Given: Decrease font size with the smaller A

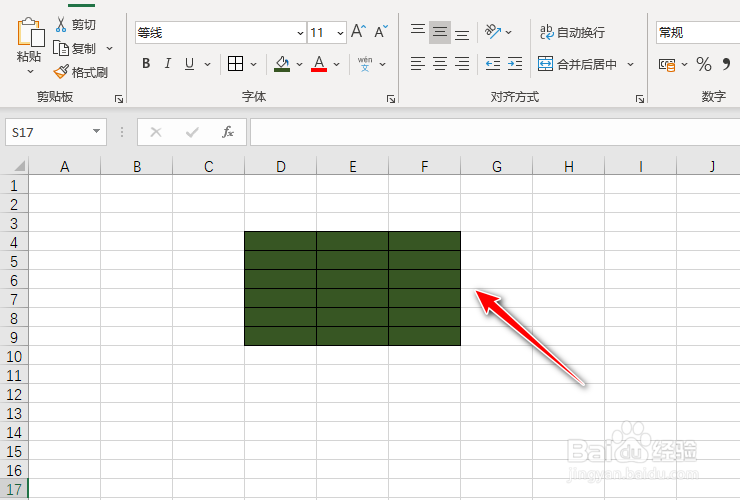Looking at the screenshot, I should tap(380, 32).
